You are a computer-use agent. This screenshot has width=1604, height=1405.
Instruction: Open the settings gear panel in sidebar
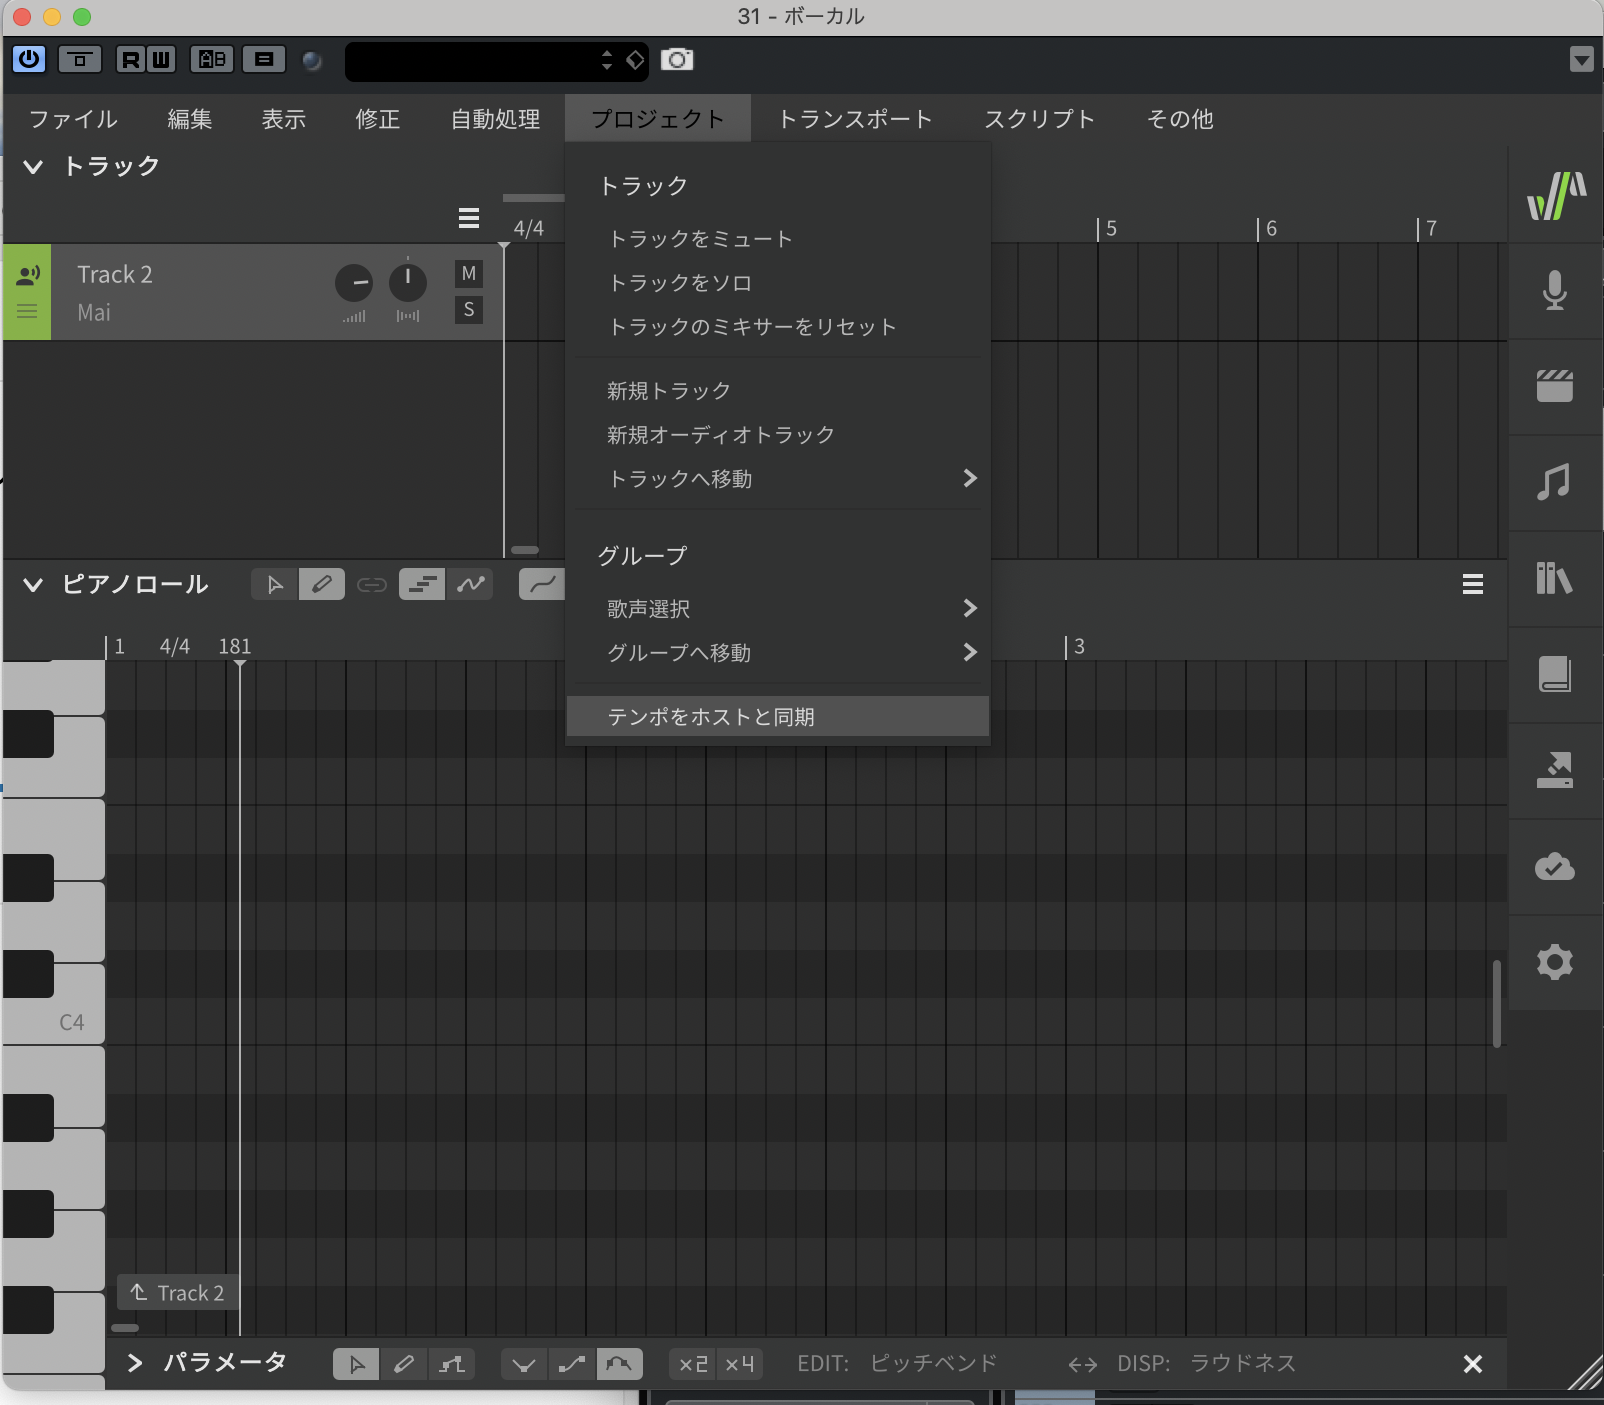[1554, 962]
